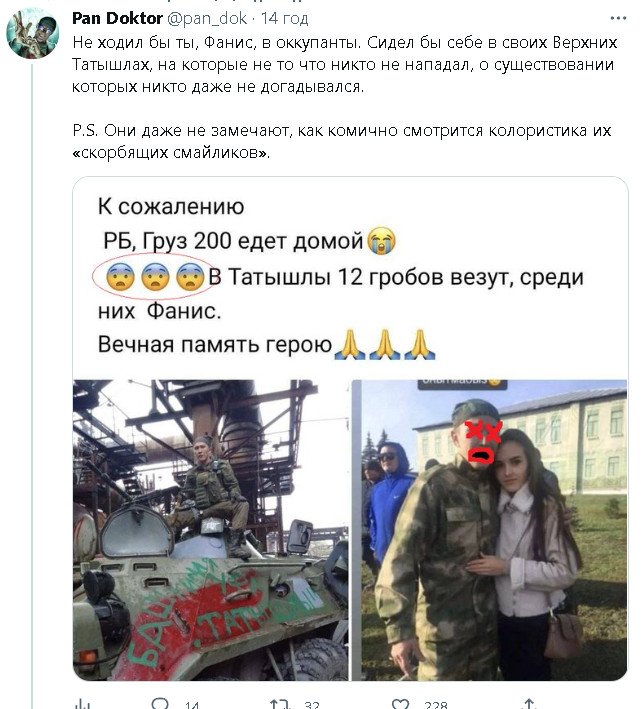This screenshot has height=709, width=642.
Task: Click the like count 228
Action: 436,704
